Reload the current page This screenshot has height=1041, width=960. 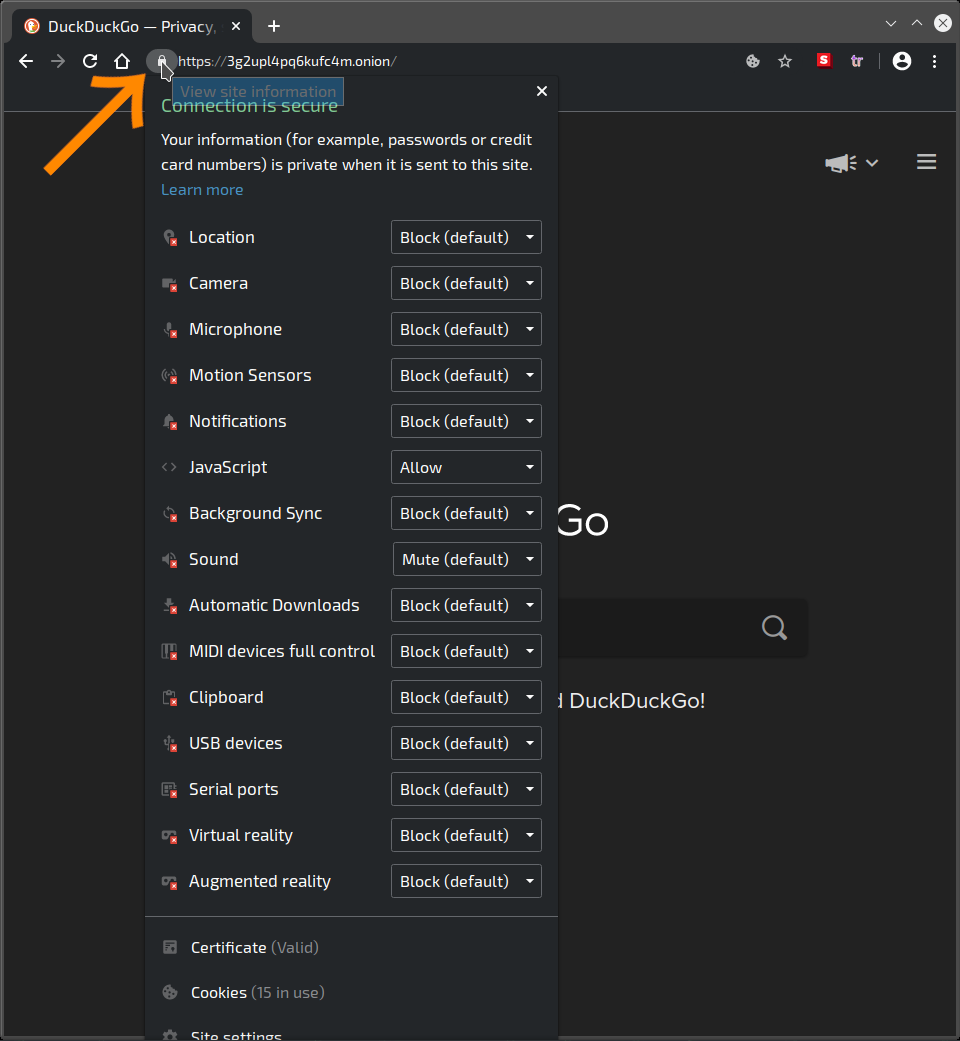click(x=90, y=61)
